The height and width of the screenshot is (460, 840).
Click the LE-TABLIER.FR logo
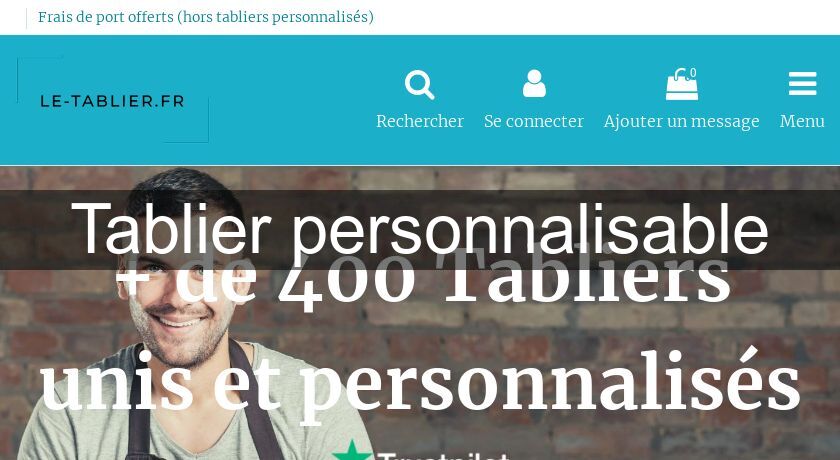[x=112, y=101]
